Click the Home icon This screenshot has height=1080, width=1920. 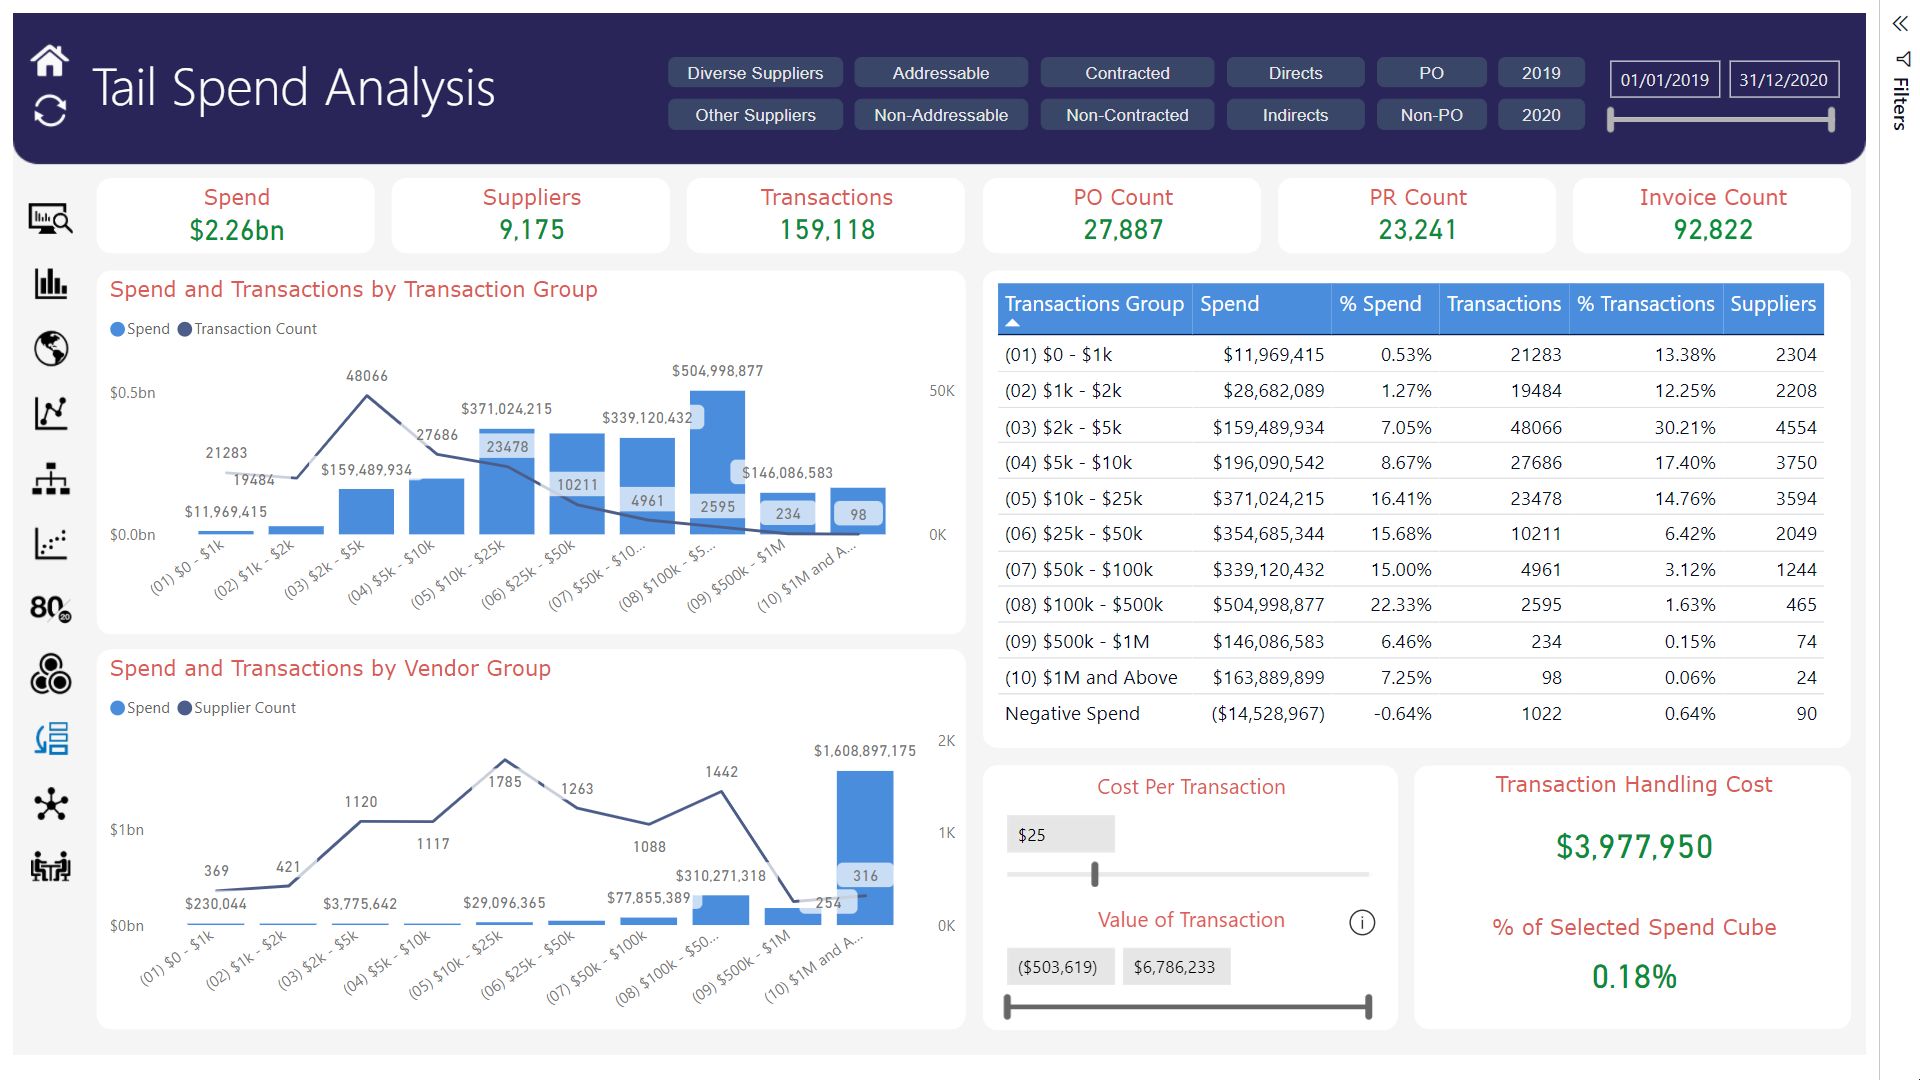coord(49,61)
